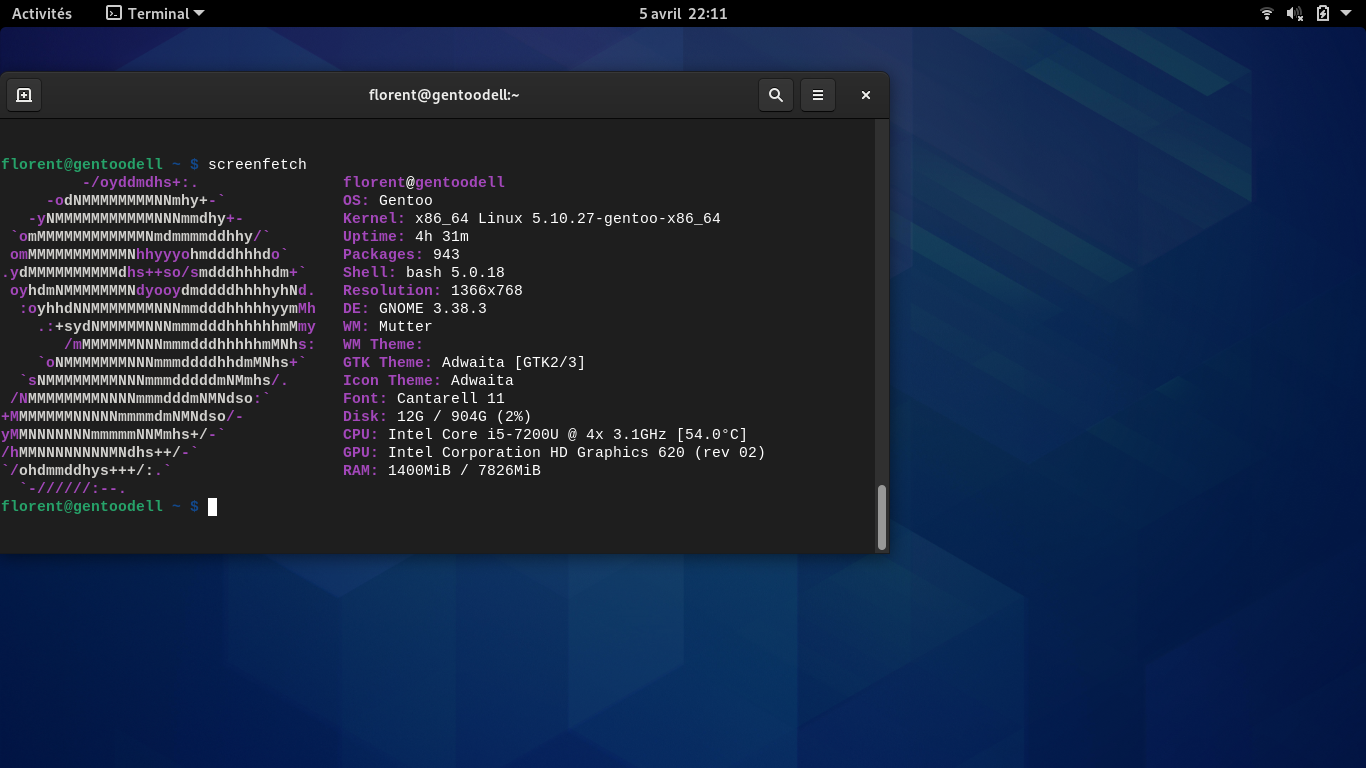The image size is (1366, 768).
Task: Open the terminal hamburger menu
Action: pyautogui.click(x=818, y=95)
